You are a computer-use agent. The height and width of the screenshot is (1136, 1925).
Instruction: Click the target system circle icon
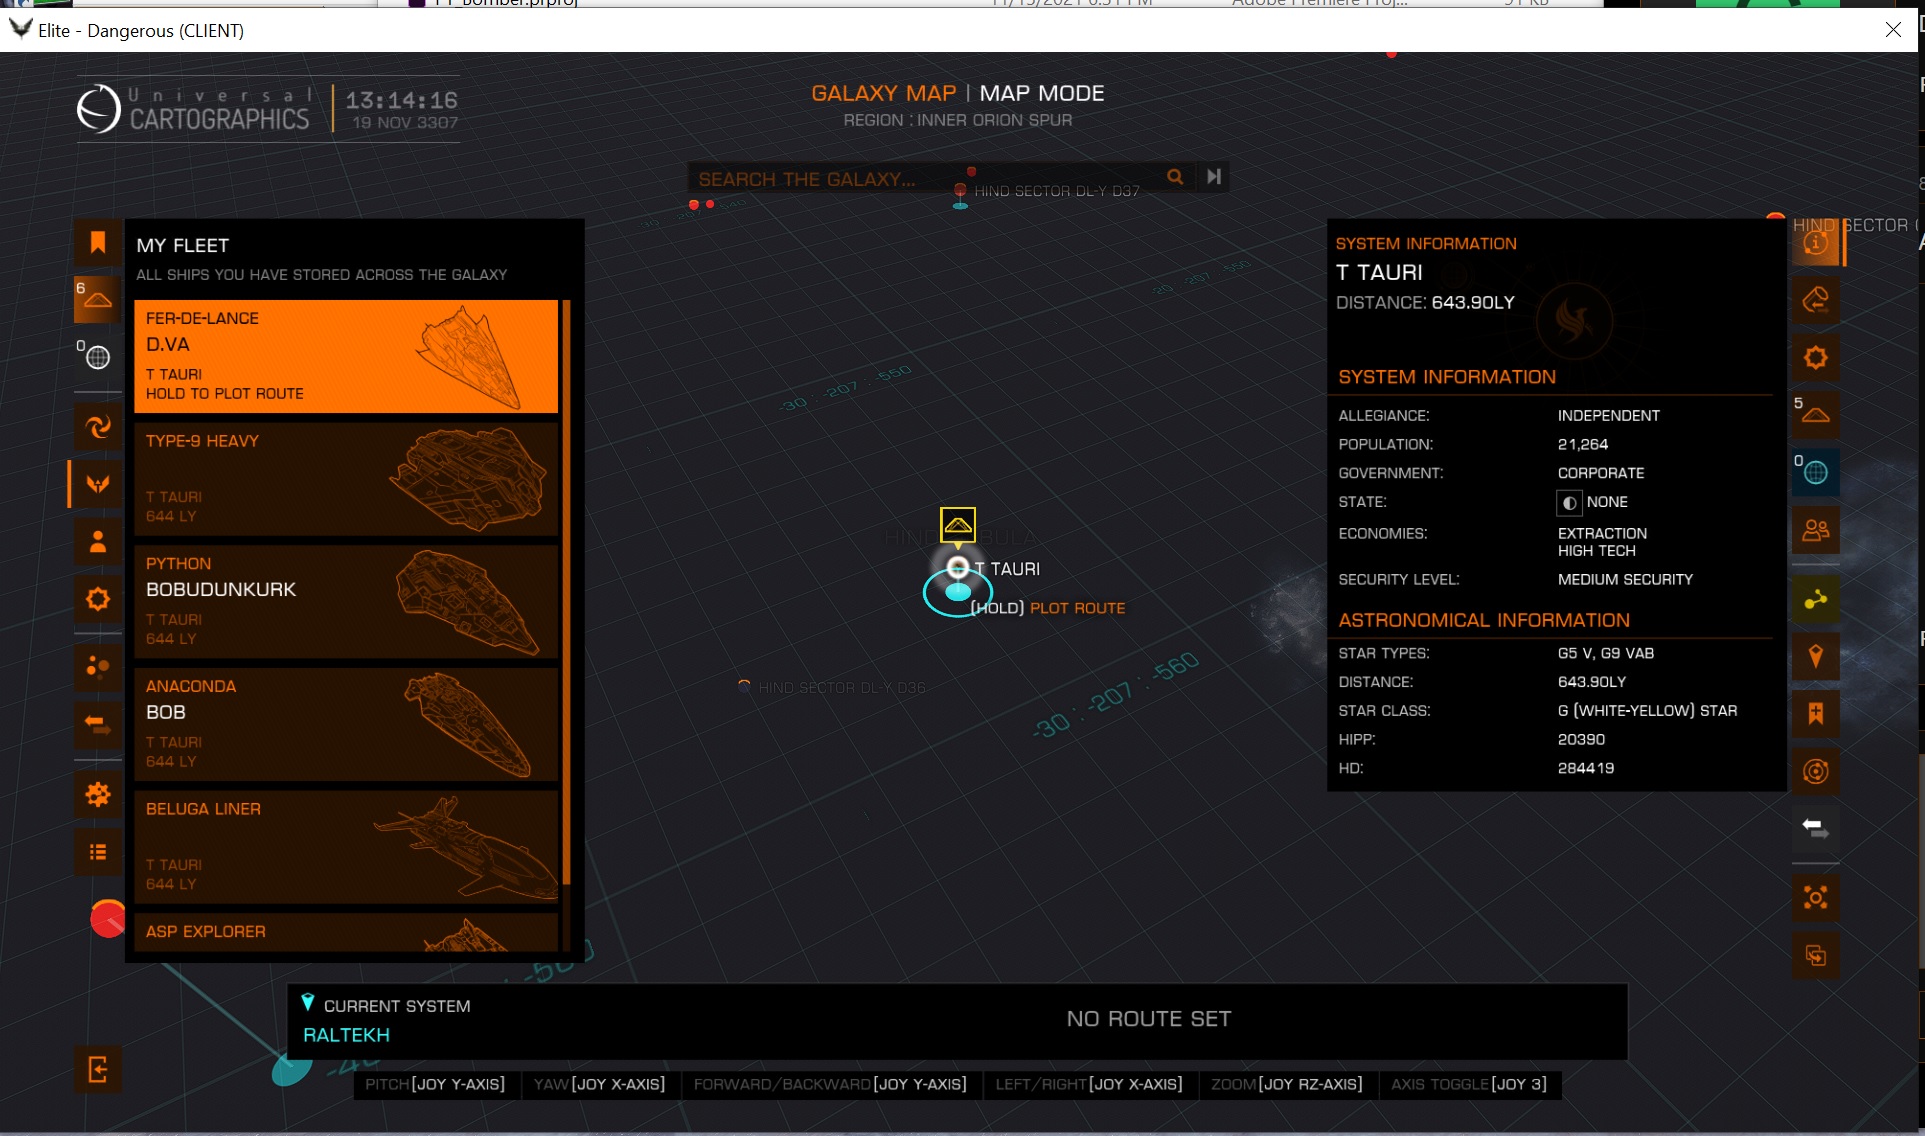click(1816, 771)
